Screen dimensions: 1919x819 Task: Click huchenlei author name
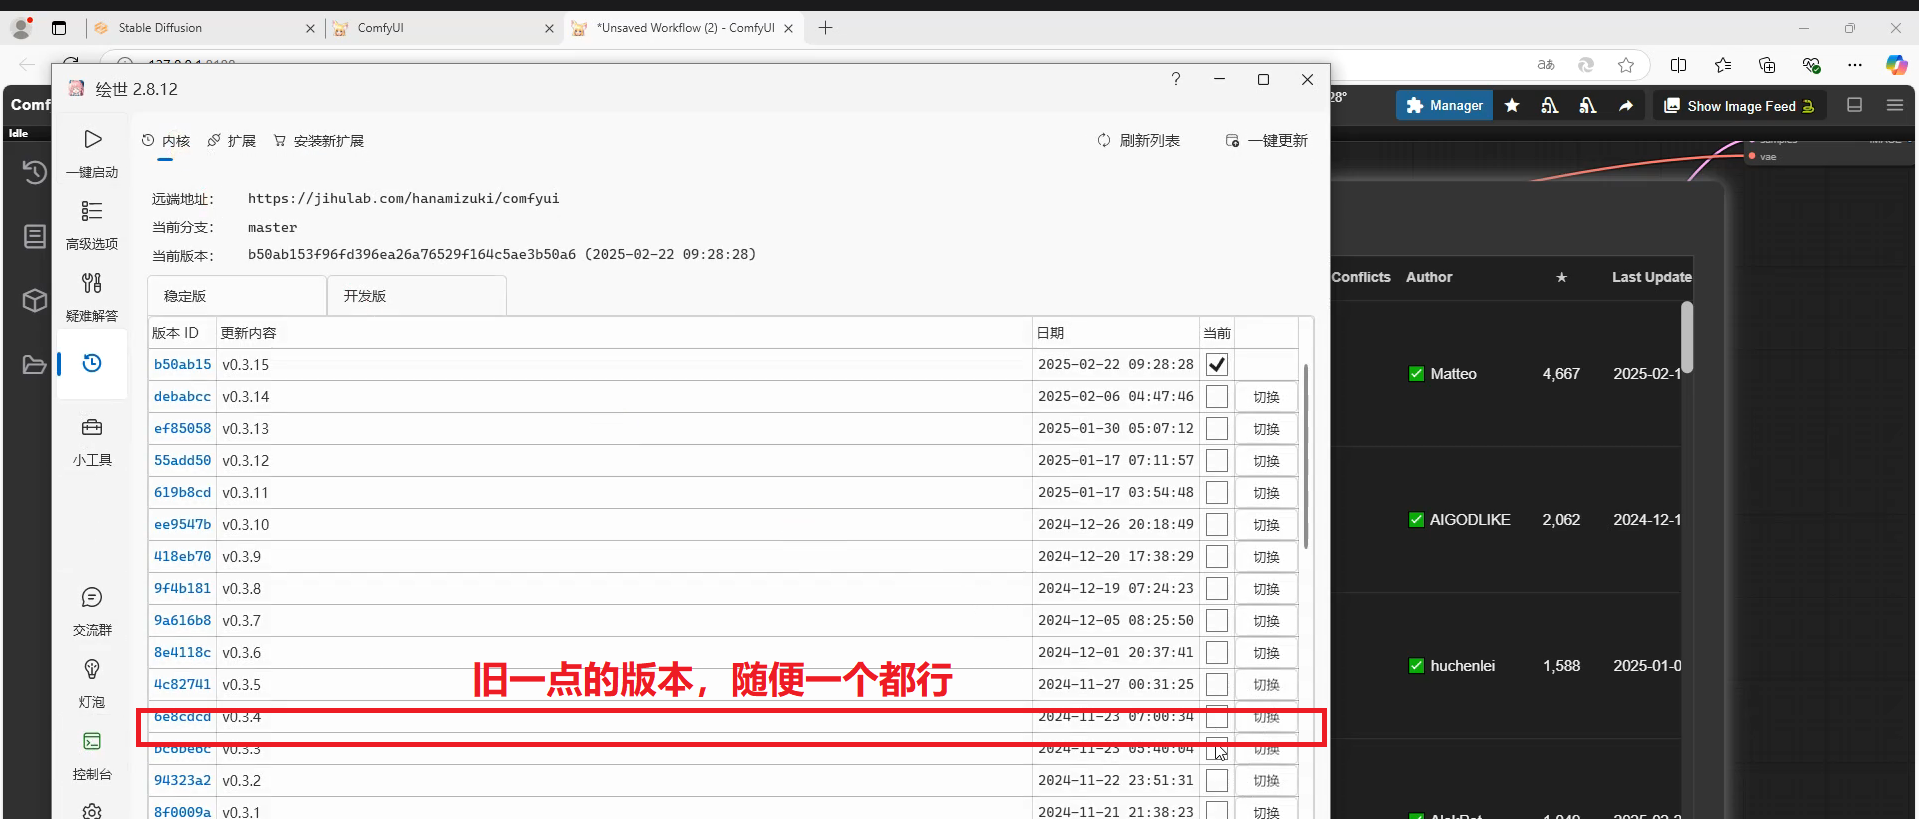1463,666
